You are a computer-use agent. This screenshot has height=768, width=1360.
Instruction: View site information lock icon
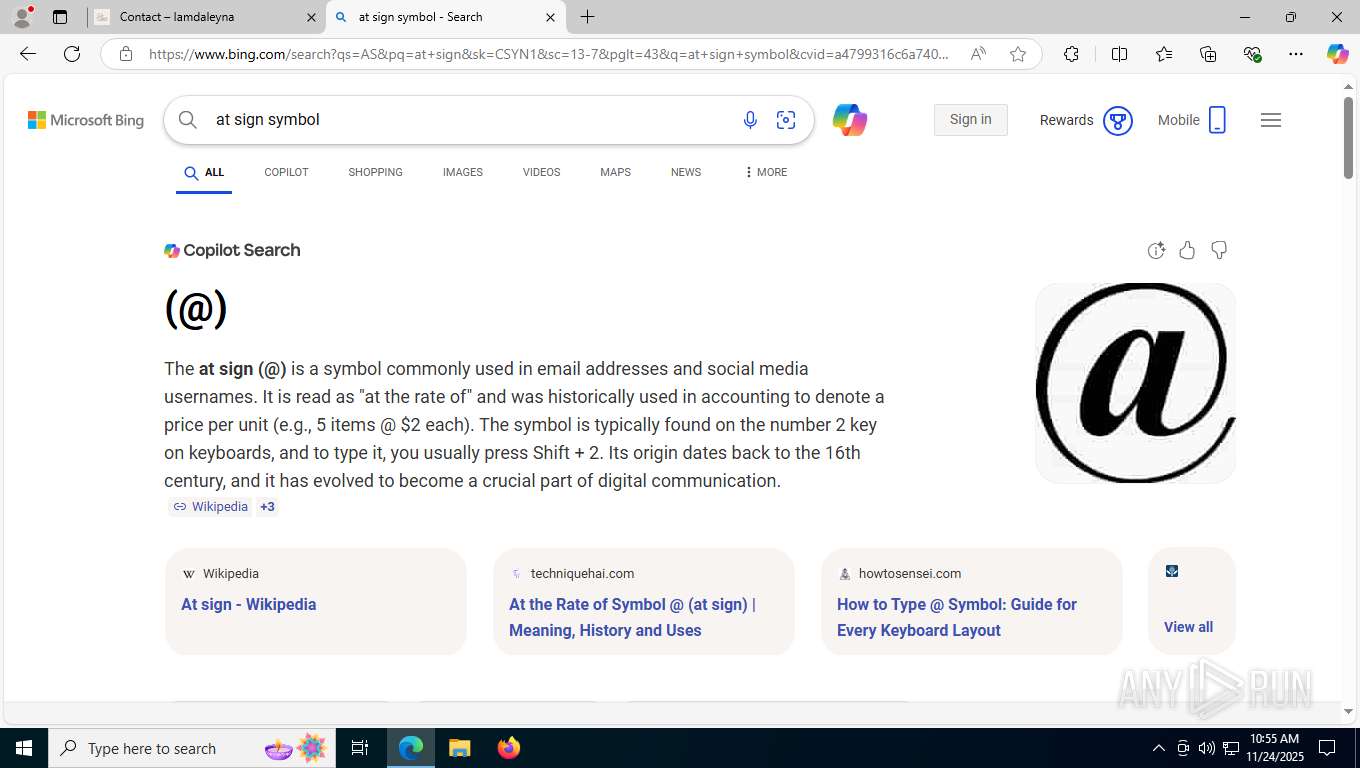coord(126,54)
